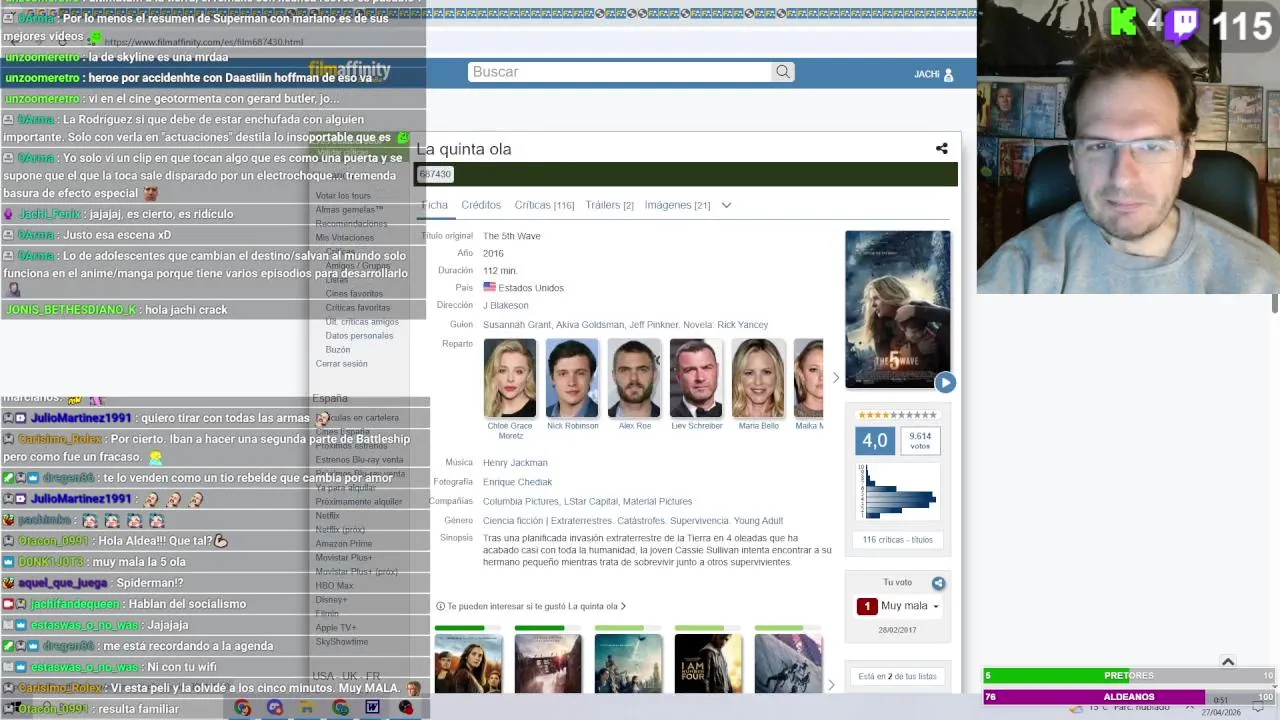The width and height of the screenshot is (1280, 720).
Task: Open Buzón in the side menu
Action: tap(338, 350)
